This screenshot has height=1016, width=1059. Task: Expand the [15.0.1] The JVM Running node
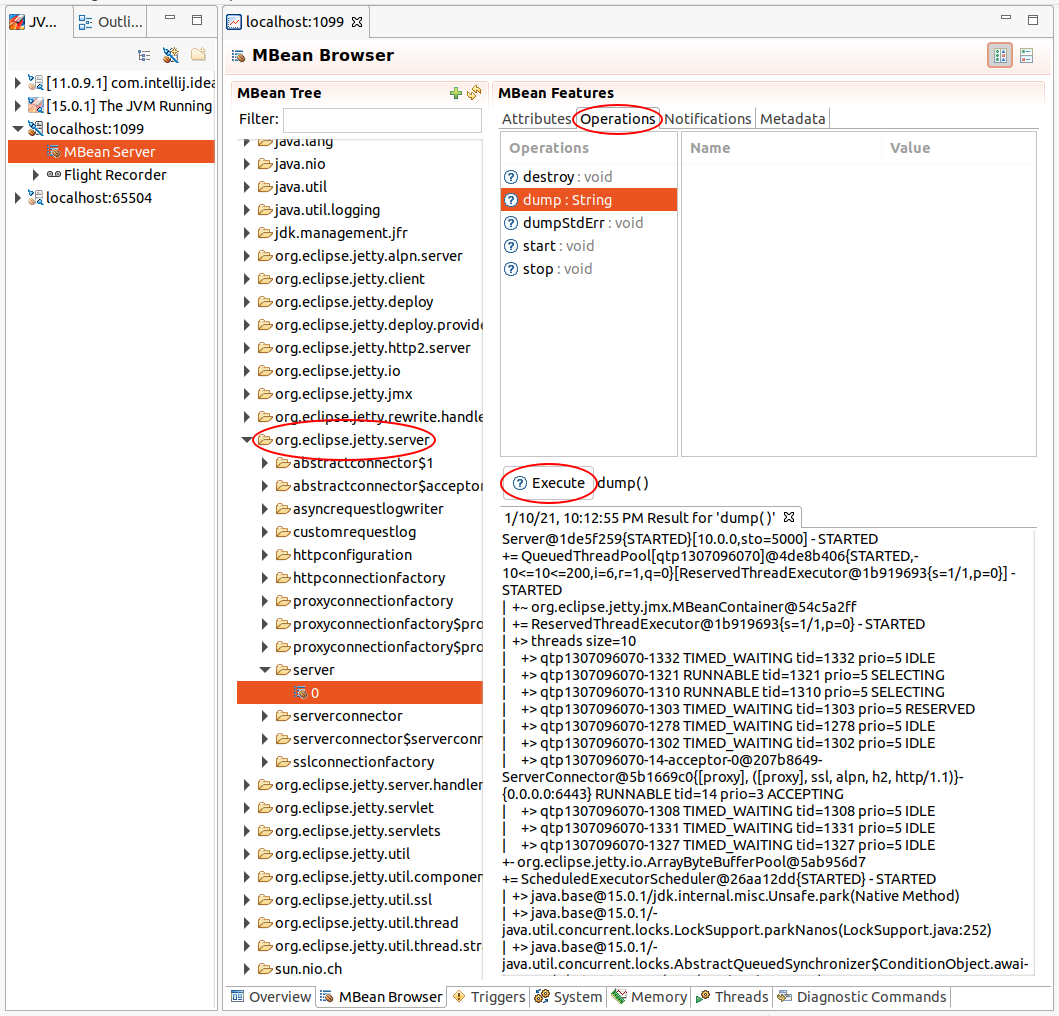[x=18, y=105]
